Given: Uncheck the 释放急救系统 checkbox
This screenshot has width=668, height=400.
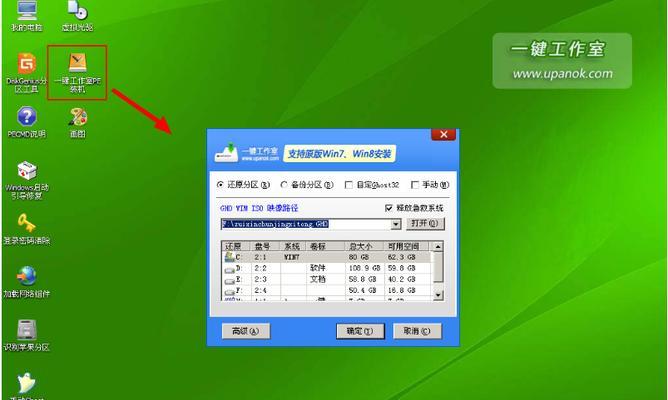Looking at the screenshot, I should (x=389, y=208).
